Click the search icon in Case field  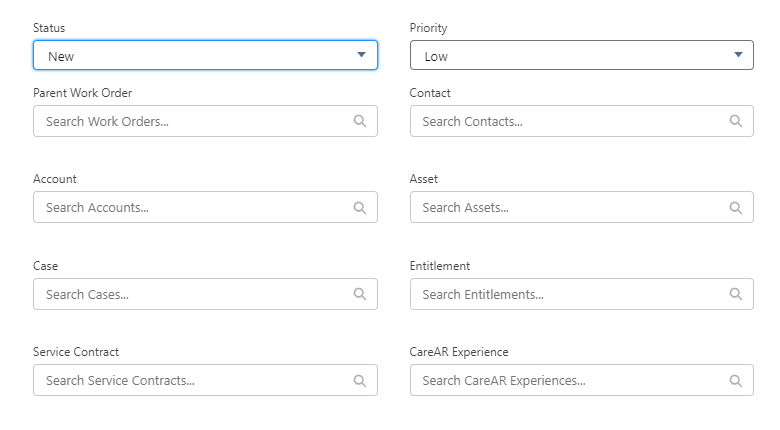(x=360, y=294)
